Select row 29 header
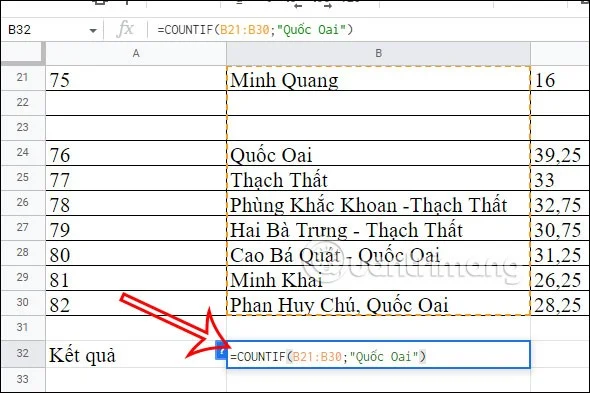The height and width of the screenshot is (393, 590). [23, 277]
